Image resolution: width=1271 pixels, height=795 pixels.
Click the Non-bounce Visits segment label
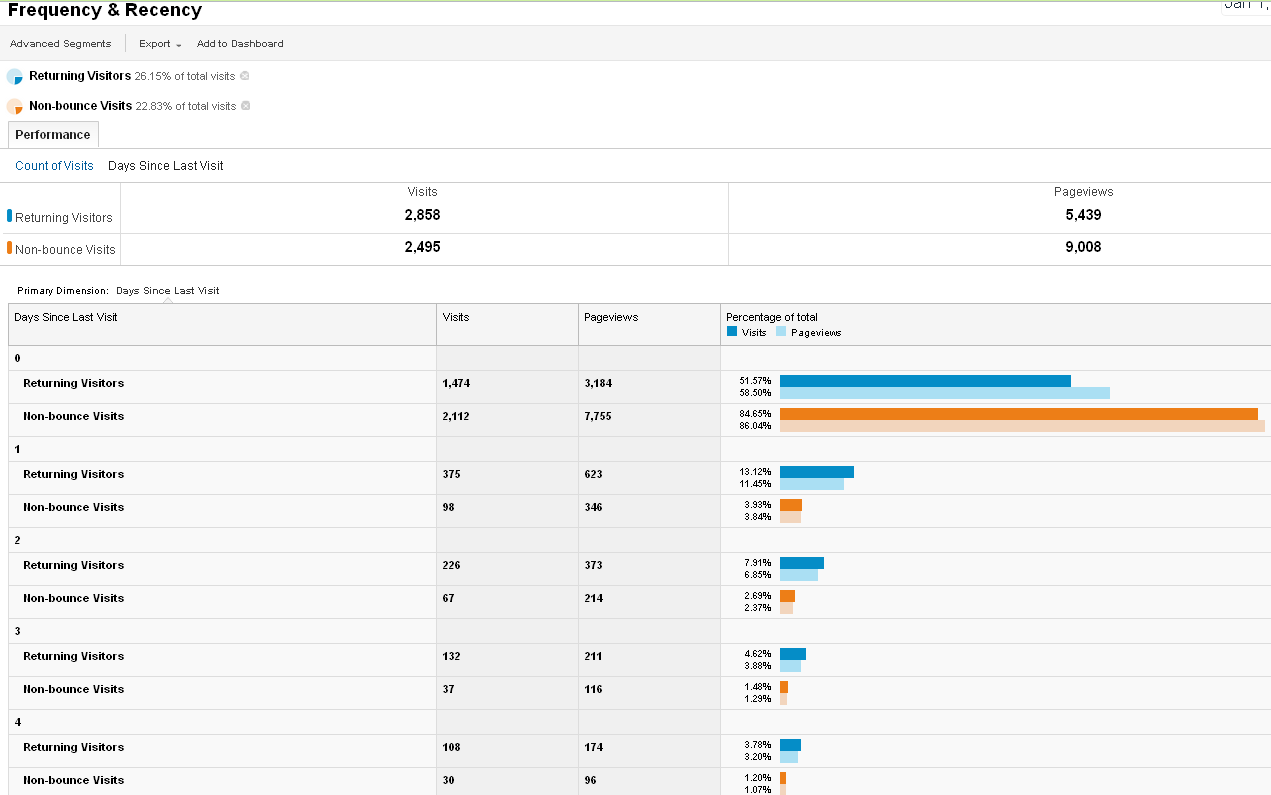coord(80,106)
